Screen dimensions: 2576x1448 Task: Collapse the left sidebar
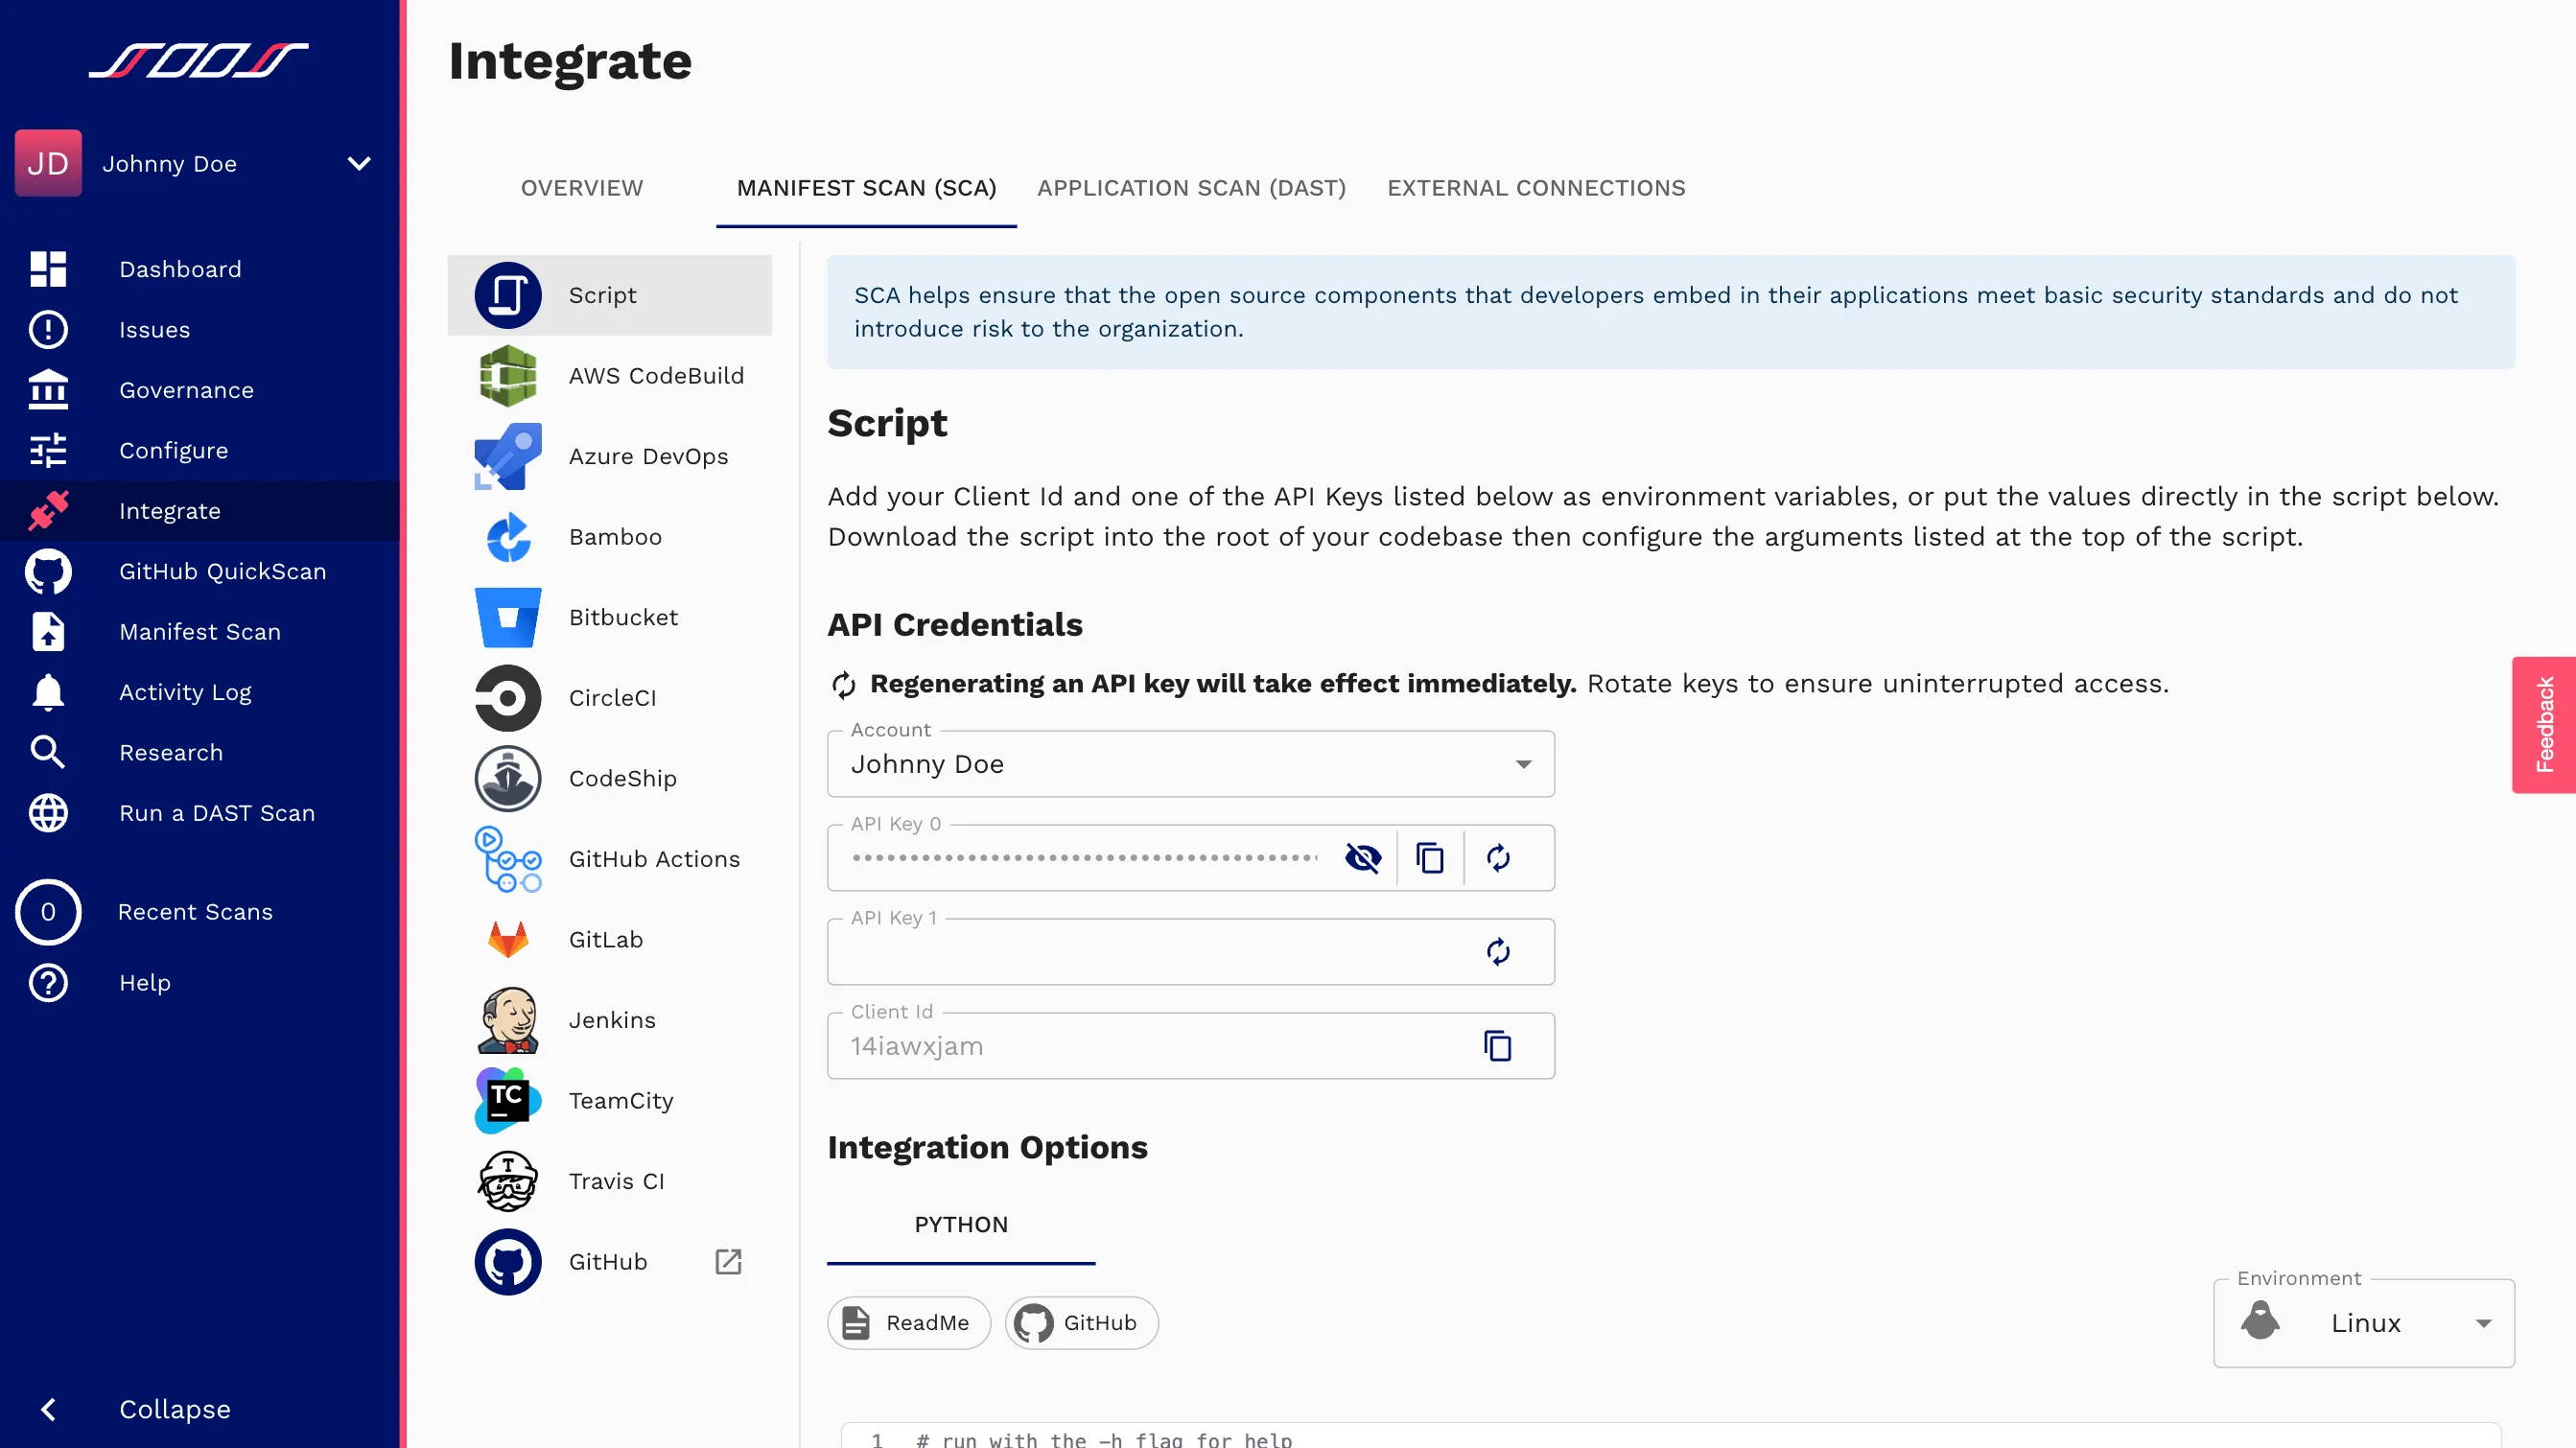174,1409
